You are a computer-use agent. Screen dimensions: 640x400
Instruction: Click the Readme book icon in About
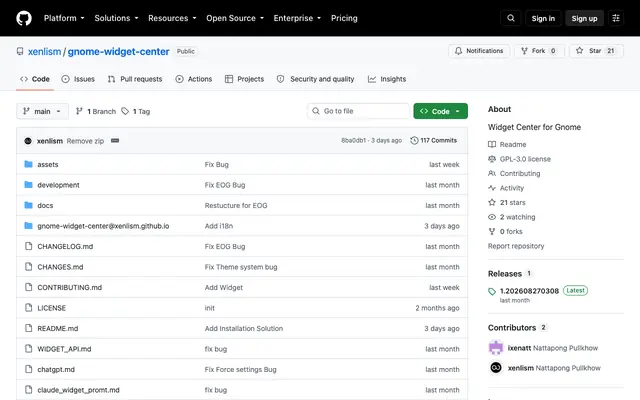(x=492, y=144)
